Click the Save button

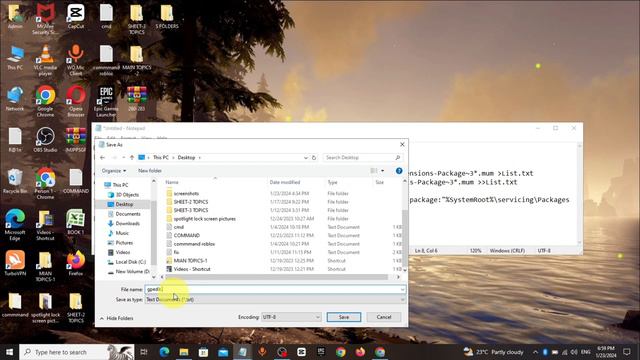(x=344, y=317)
